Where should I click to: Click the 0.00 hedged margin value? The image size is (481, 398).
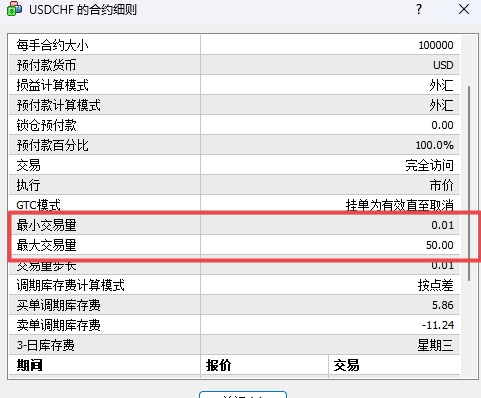click(442, 125)
